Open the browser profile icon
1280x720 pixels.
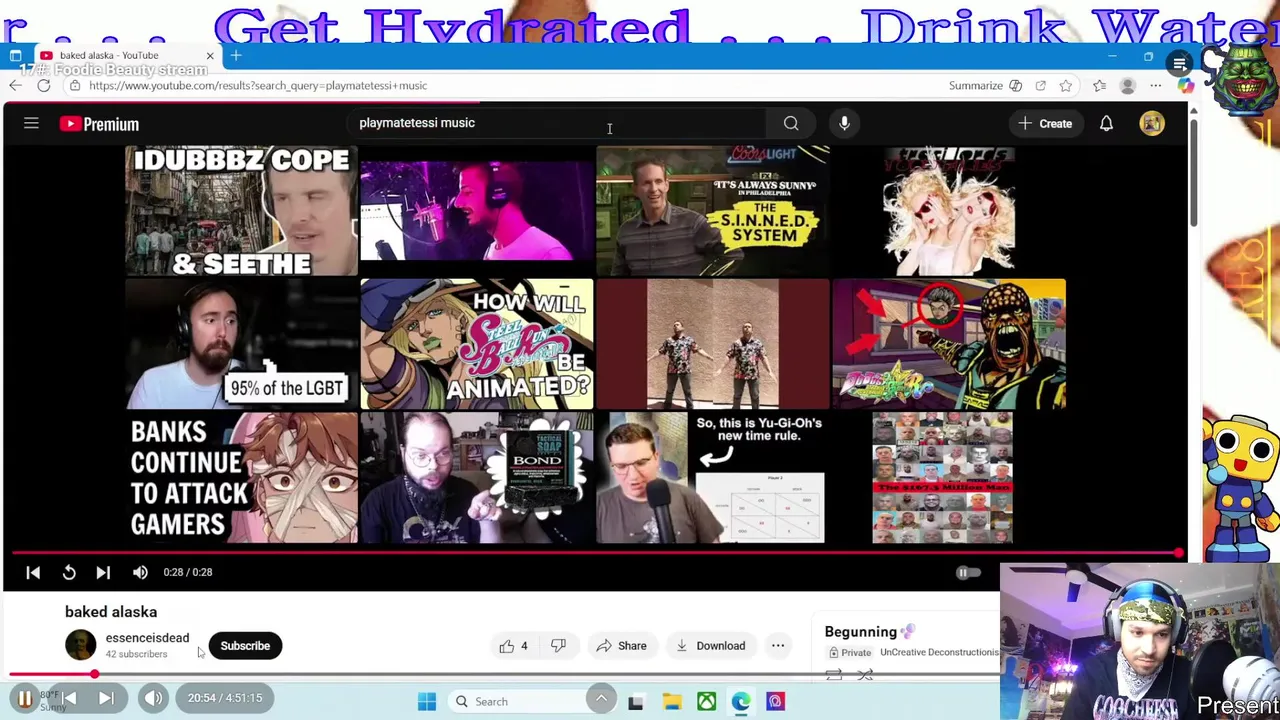click(x=1127, y=86)
